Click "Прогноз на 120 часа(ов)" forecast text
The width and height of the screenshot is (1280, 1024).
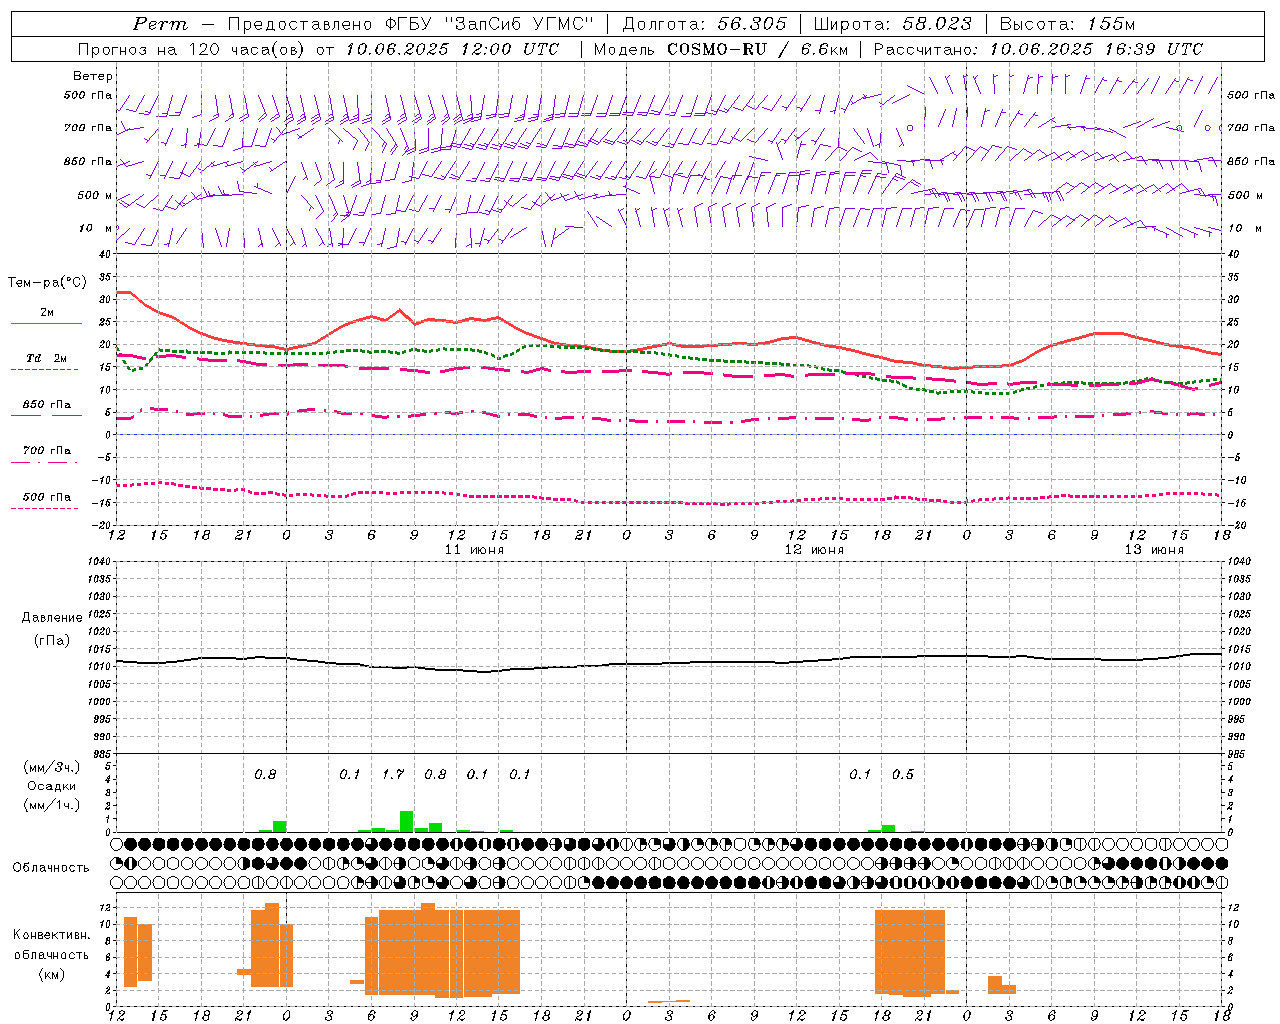pos(191,49)
